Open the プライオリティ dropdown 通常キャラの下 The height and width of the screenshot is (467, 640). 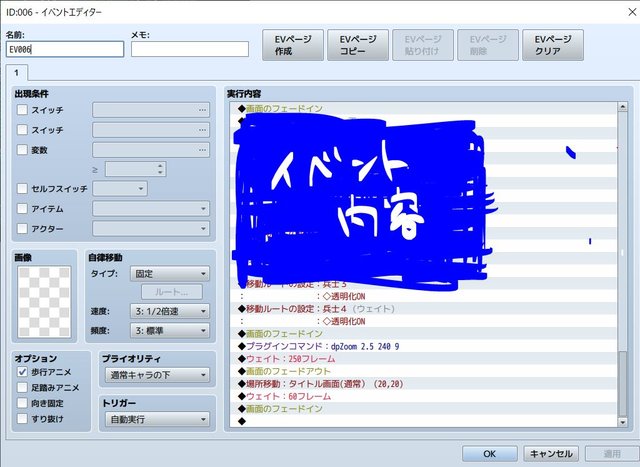tap(157, 375)
